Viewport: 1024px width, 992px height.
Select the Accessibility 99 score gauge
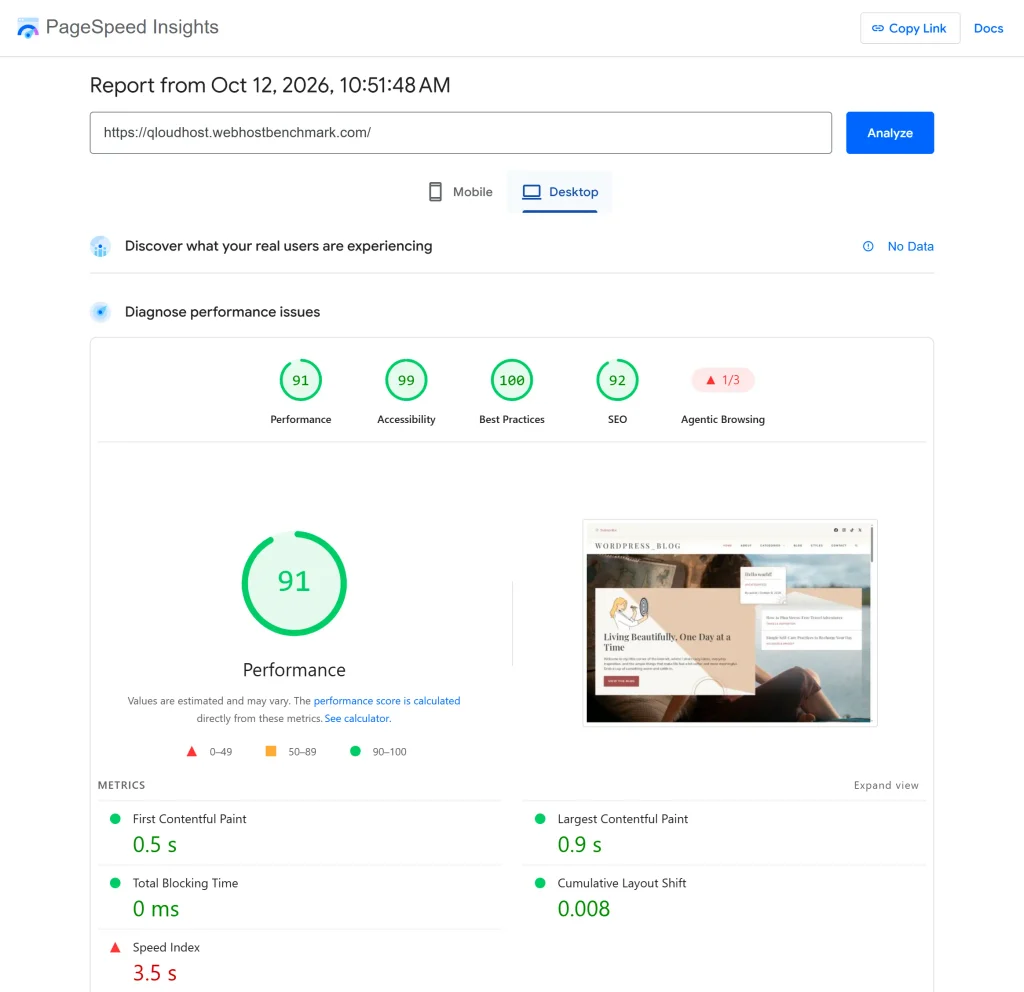[x=406, y=380]
